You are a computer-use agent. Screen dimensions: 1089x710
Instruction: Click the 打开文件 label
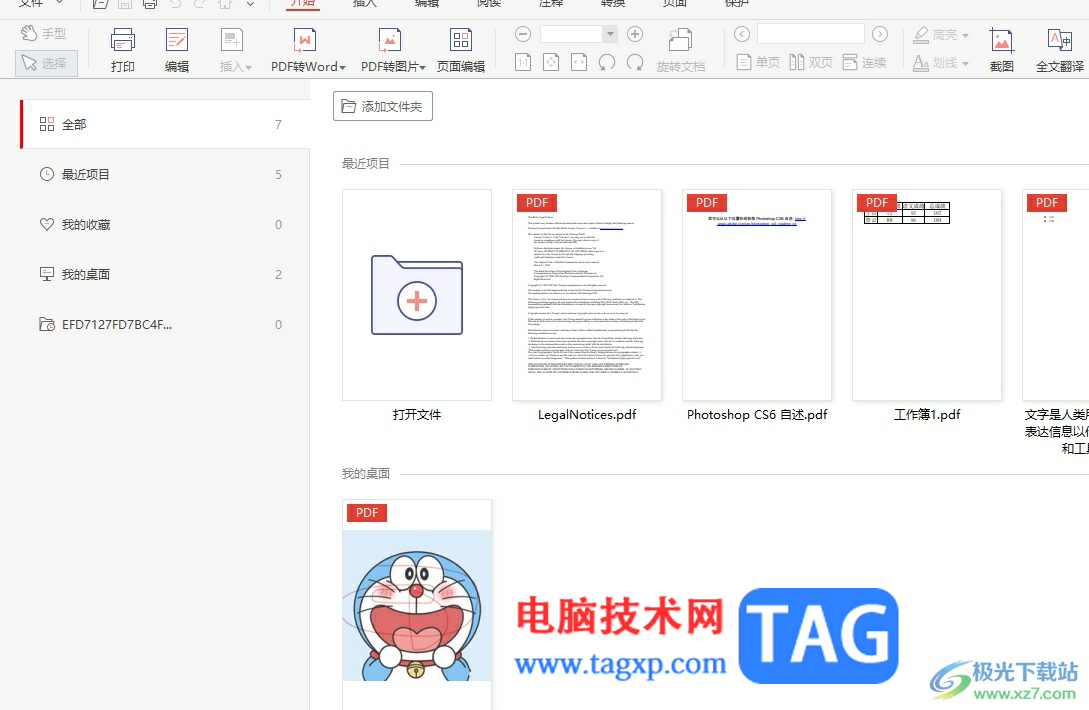click(x=417, y=415)
